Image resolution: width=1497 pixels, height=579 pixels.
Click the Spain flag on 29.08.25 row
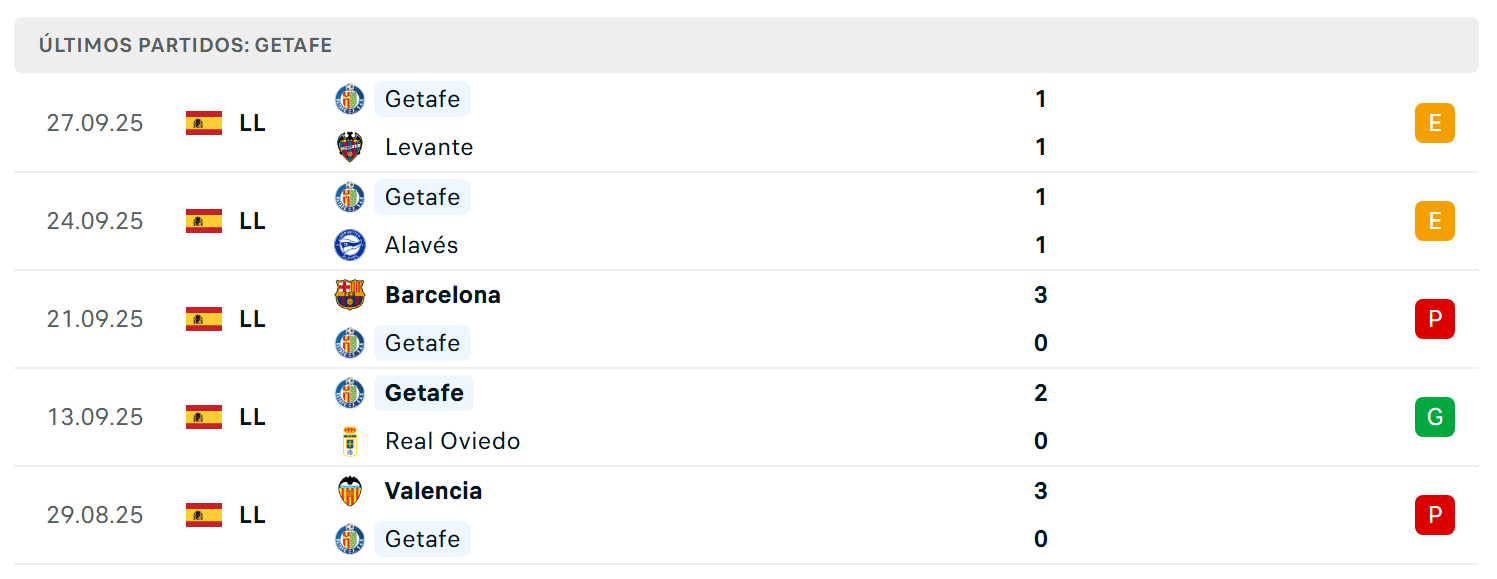(x=204, y=515)
